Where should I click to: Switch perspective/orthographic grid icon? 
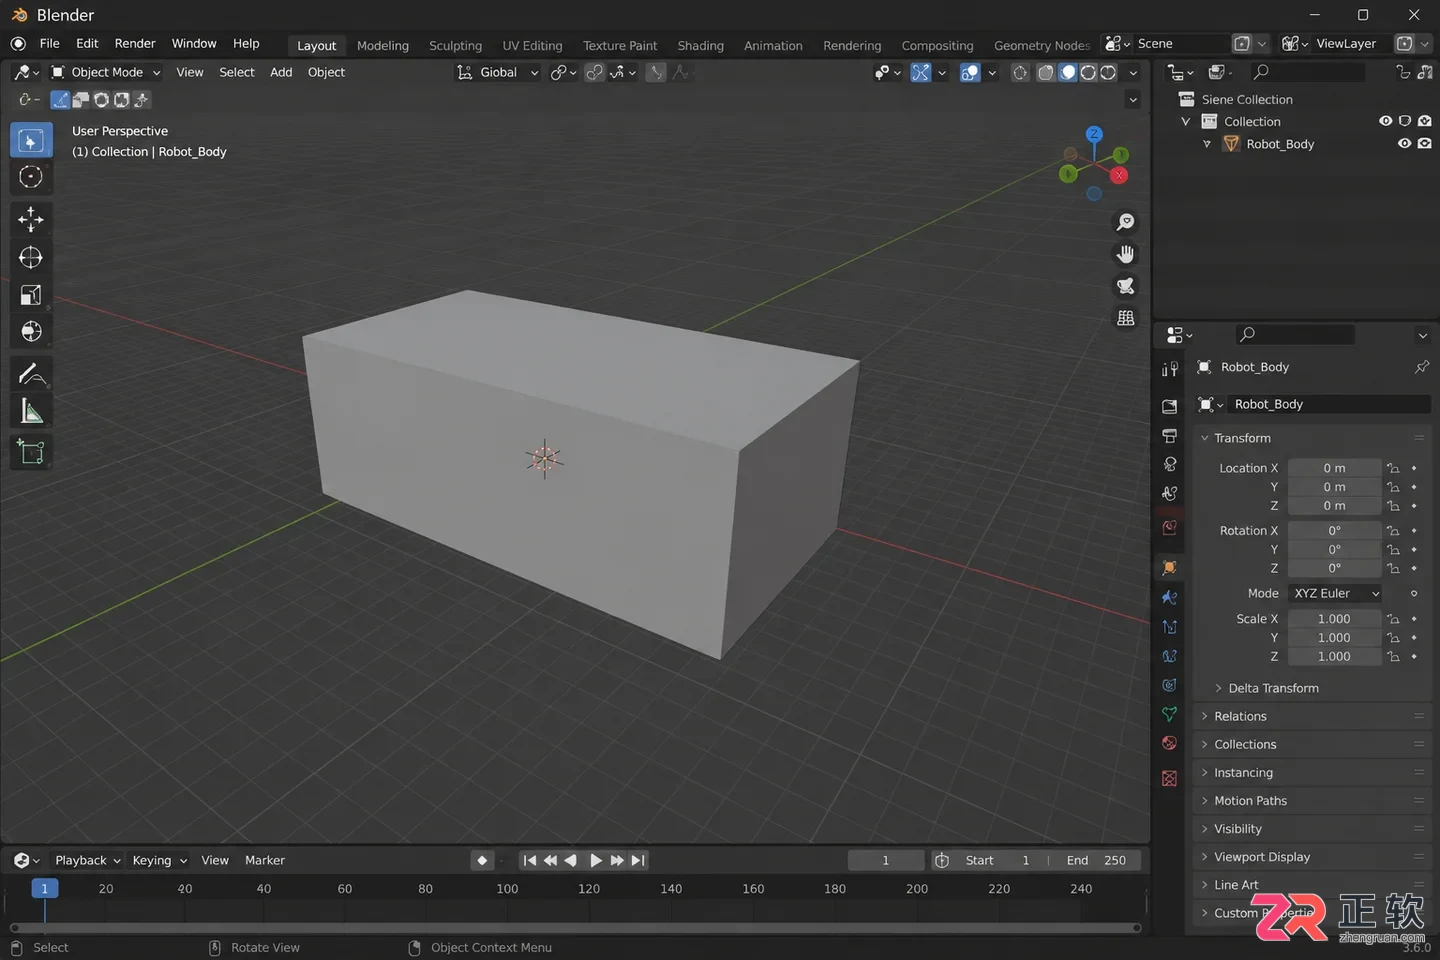(1125, 318)
